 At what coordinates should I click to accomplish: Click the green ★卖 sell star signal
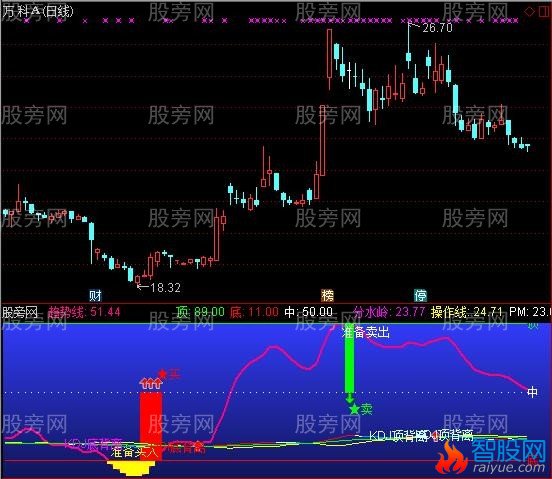point(360,409)
